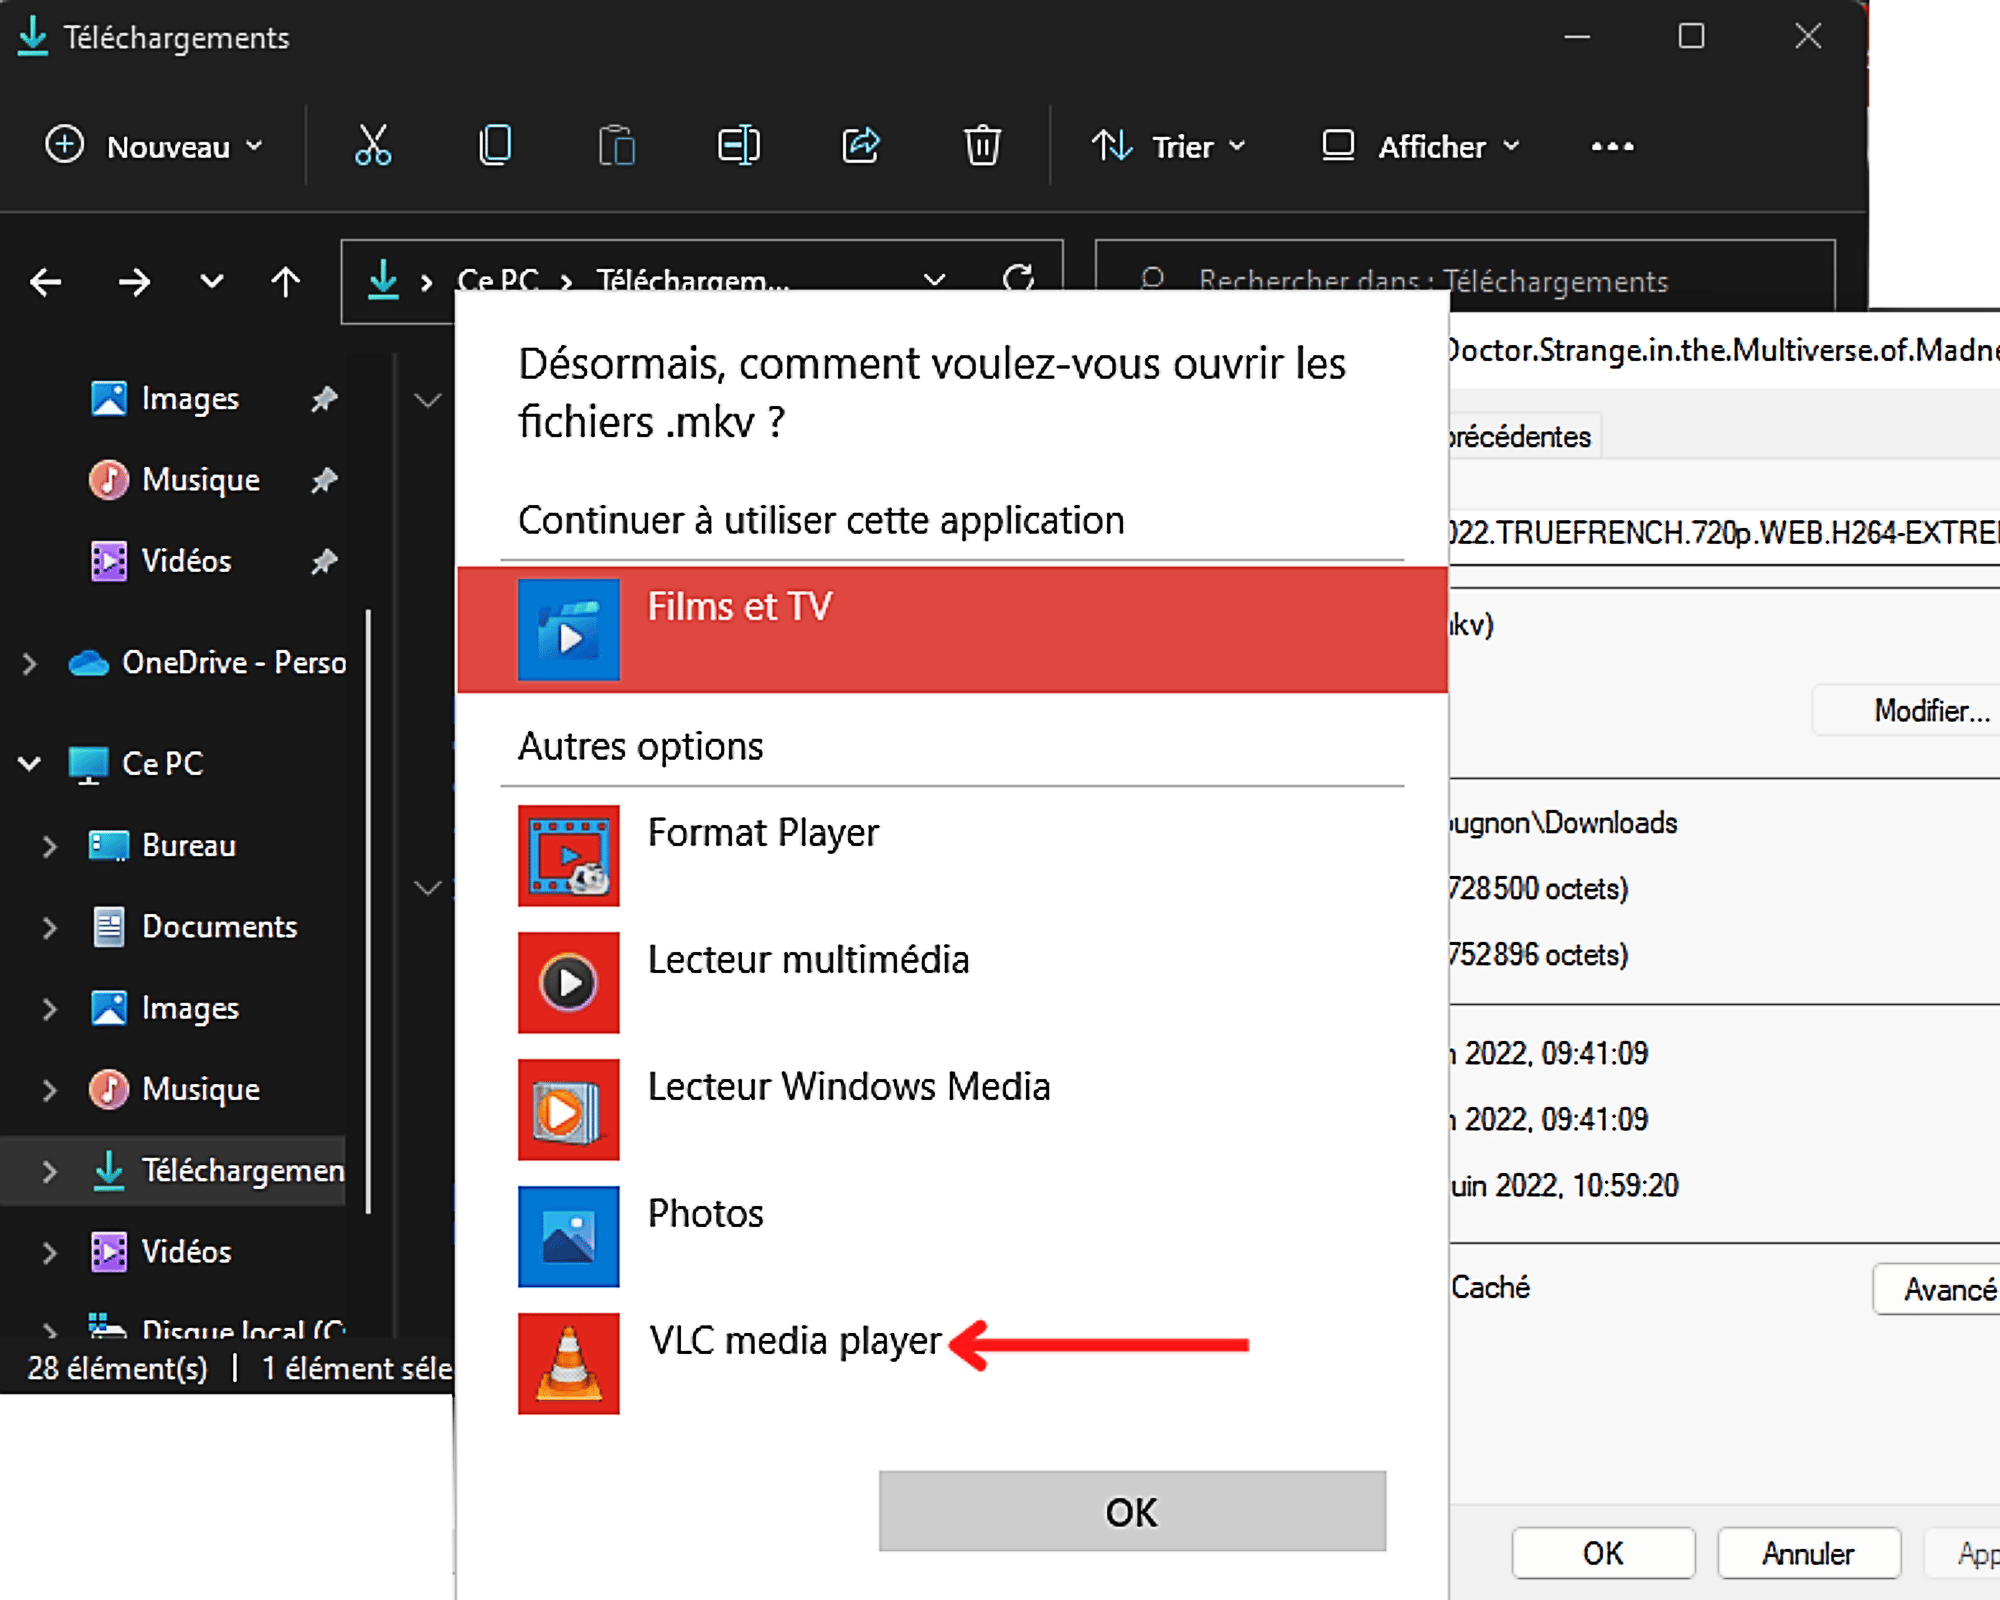The height and width of the screenshot is (1600, 2000).
Task: Collapse the second file group chevron
Action: coord(428,888)
